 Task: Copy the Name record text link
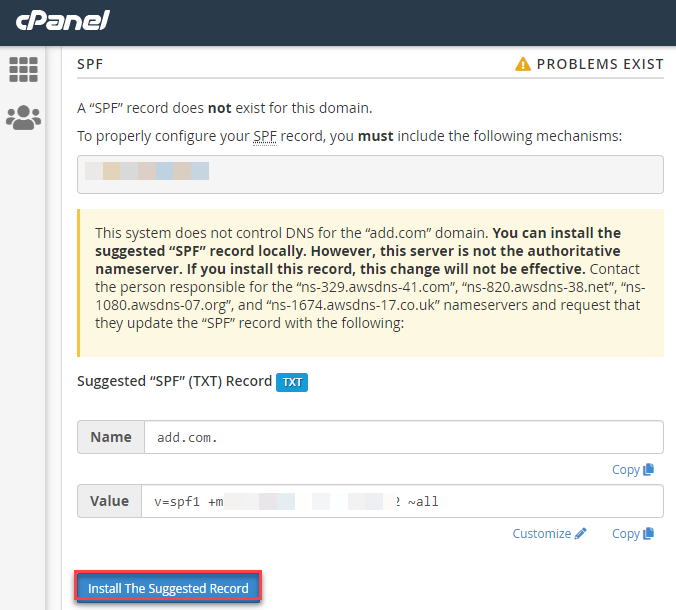pos(626,469)
